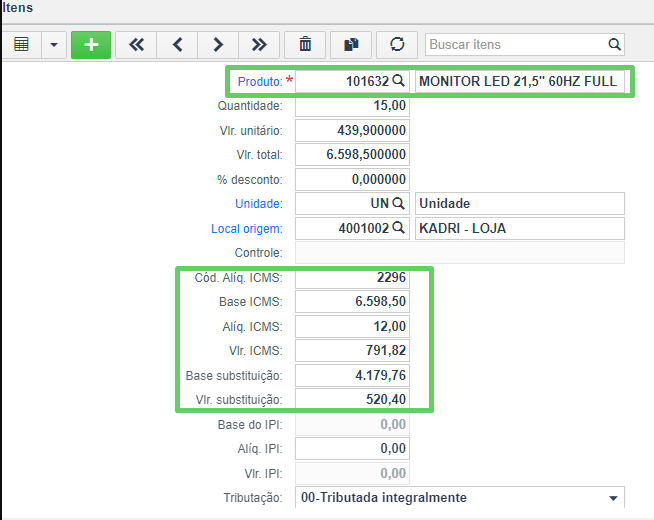The height and width of the screenshot is (520, 654).
Task: Select the % desconto field
Action: (x=352, y=179)
